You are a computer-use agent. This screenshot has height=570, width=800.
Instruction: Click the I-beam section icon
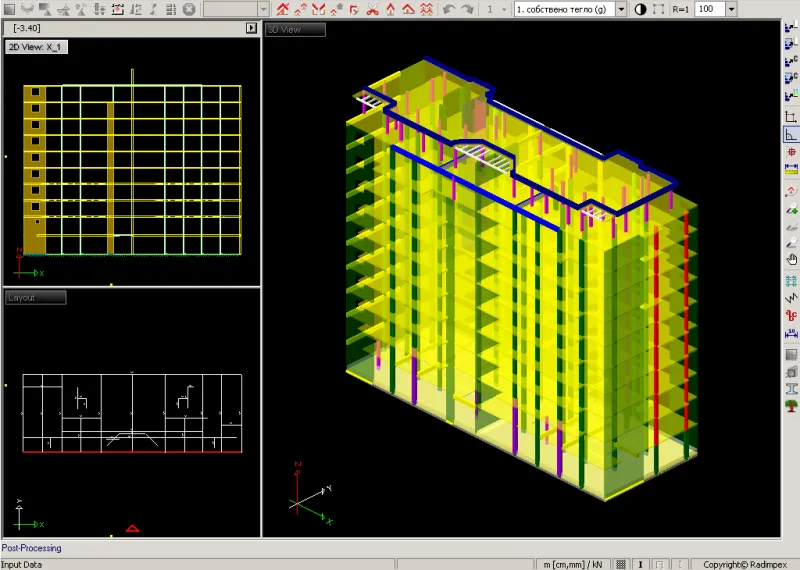click(791, 389)
